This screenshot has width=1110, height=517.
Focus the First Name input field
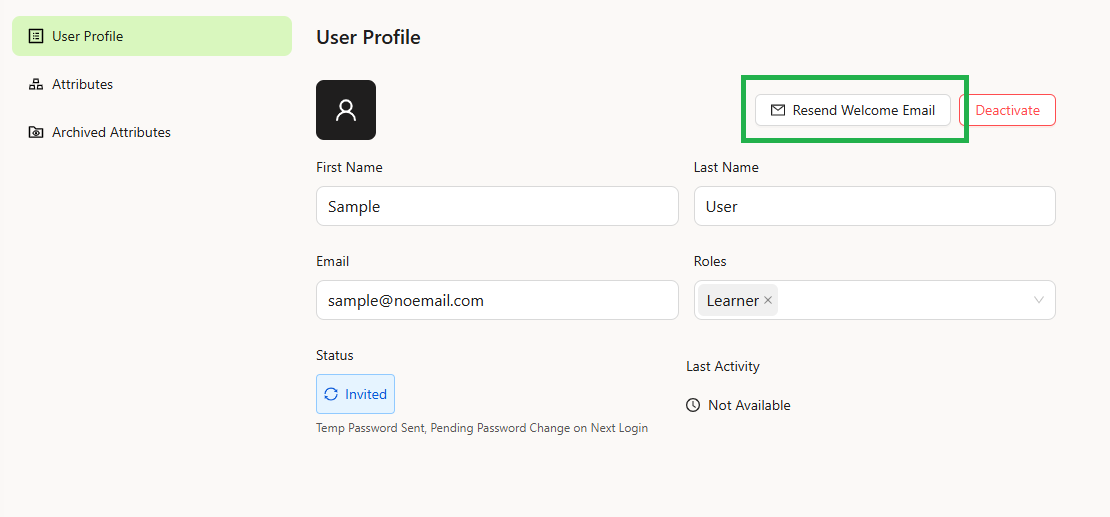pyautogui.click(x=497, y=206)
